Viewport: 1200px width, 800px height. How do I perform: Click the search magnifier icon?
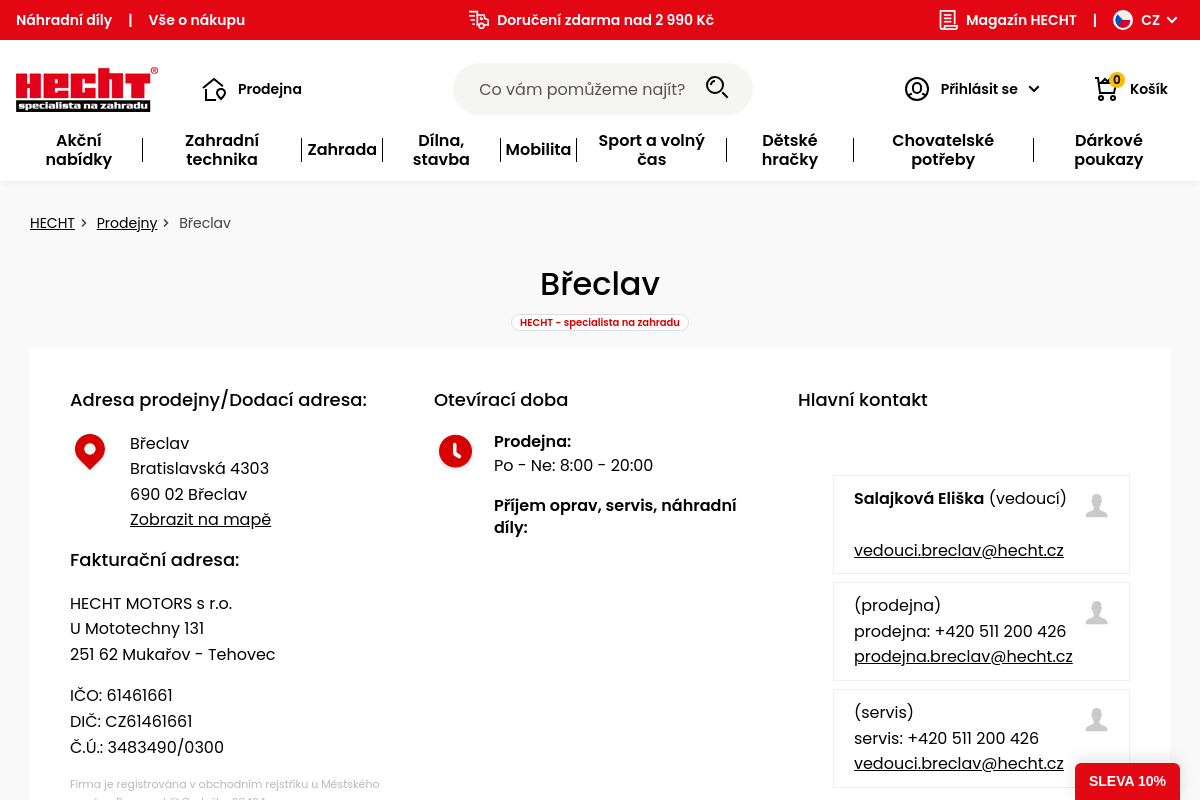coord(717,88)
